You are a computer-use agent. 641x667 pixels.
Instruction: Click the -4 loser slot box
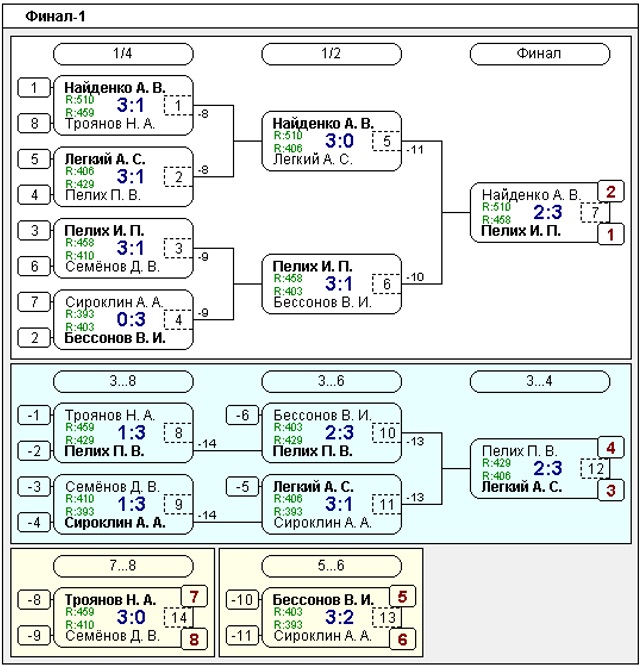pyautogui.click(x=34, y=522)
